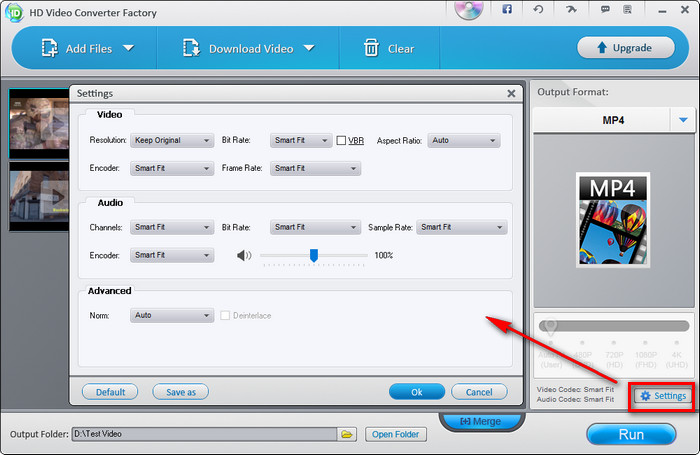Click the document list icon in title bar
The image size is (700, 455).
click(627, 9)
